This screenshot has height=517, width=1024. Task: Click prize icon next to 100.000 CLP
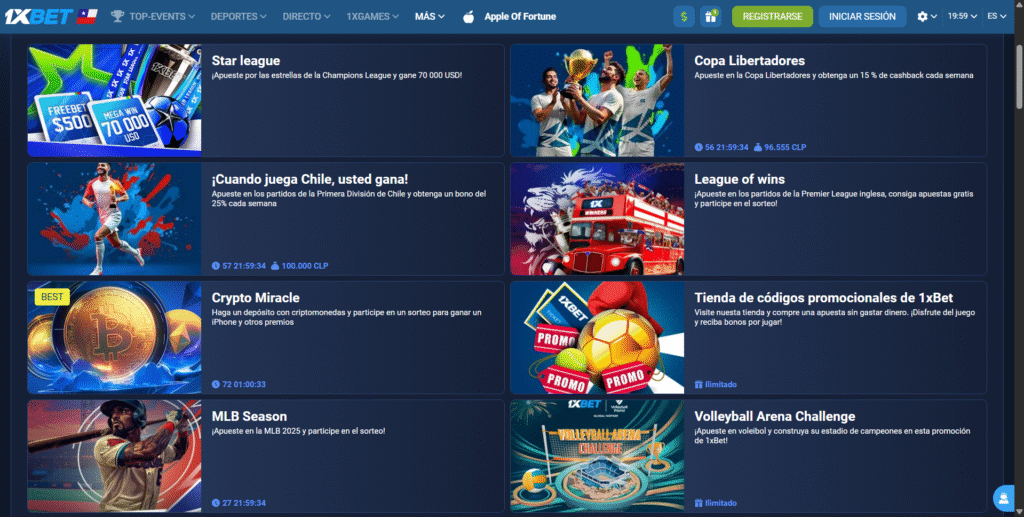tap(275, 266)
